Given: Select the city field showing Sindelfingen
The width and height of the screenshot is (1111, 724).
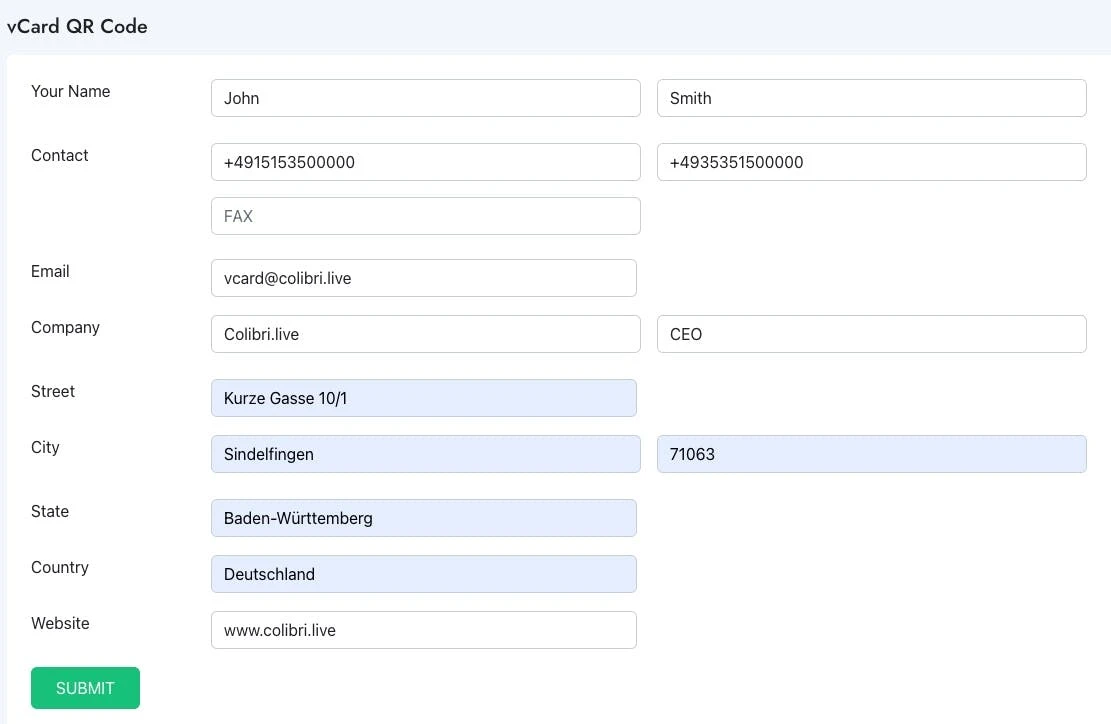Looking at the screenshot, I should tap(425, 454).
